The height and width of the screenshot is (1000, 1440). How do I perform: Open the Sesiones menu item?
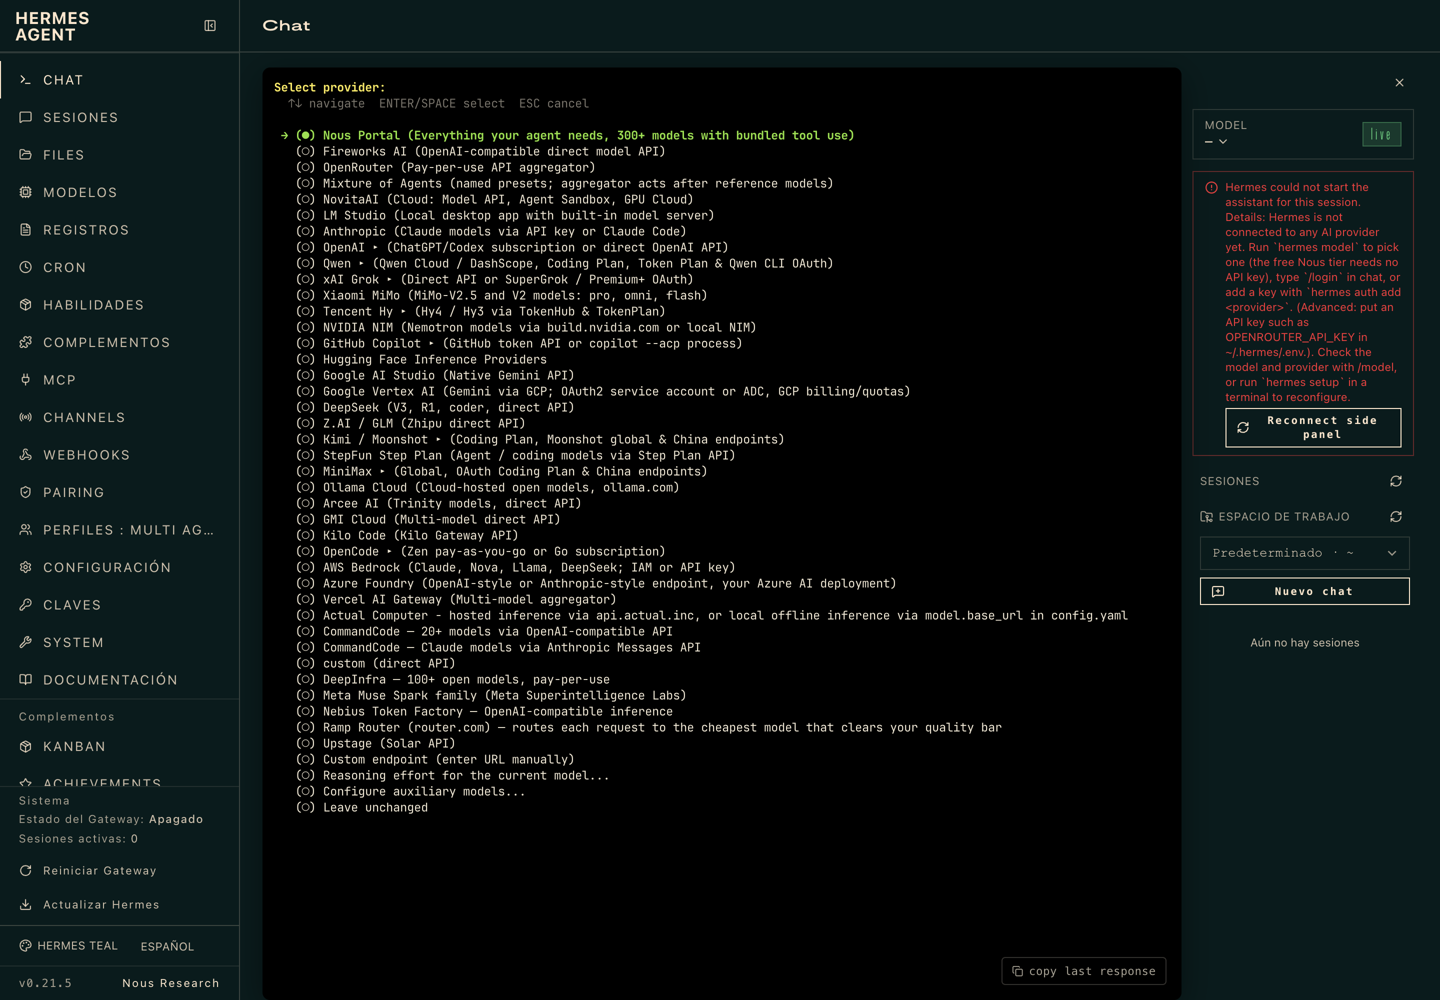pos(119,117)
